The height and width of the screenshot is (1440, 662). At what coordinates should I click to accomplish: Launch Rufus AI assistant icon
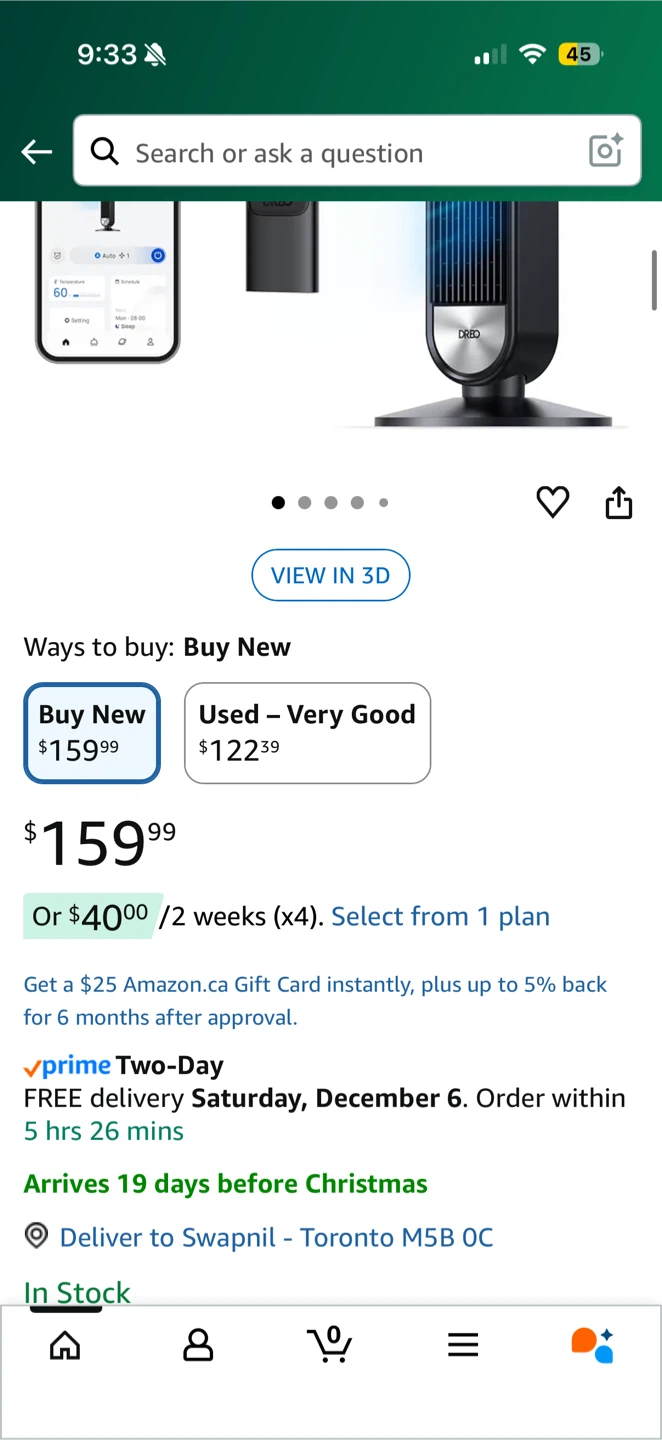click(592, 1345)
